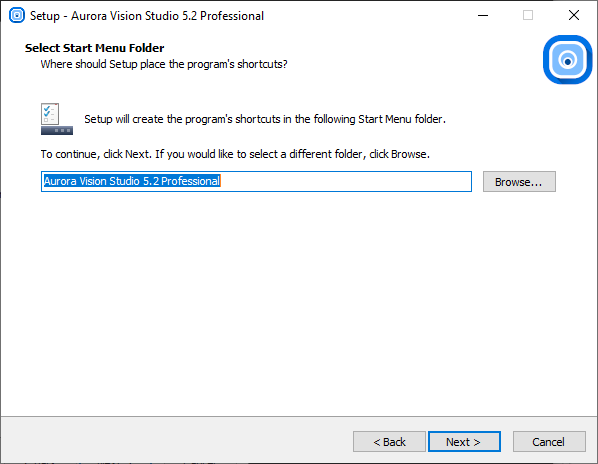Click the Start Menu checklist icon
Image resolution: width=598 pixels, height=464 pixels.
point(57,119)
